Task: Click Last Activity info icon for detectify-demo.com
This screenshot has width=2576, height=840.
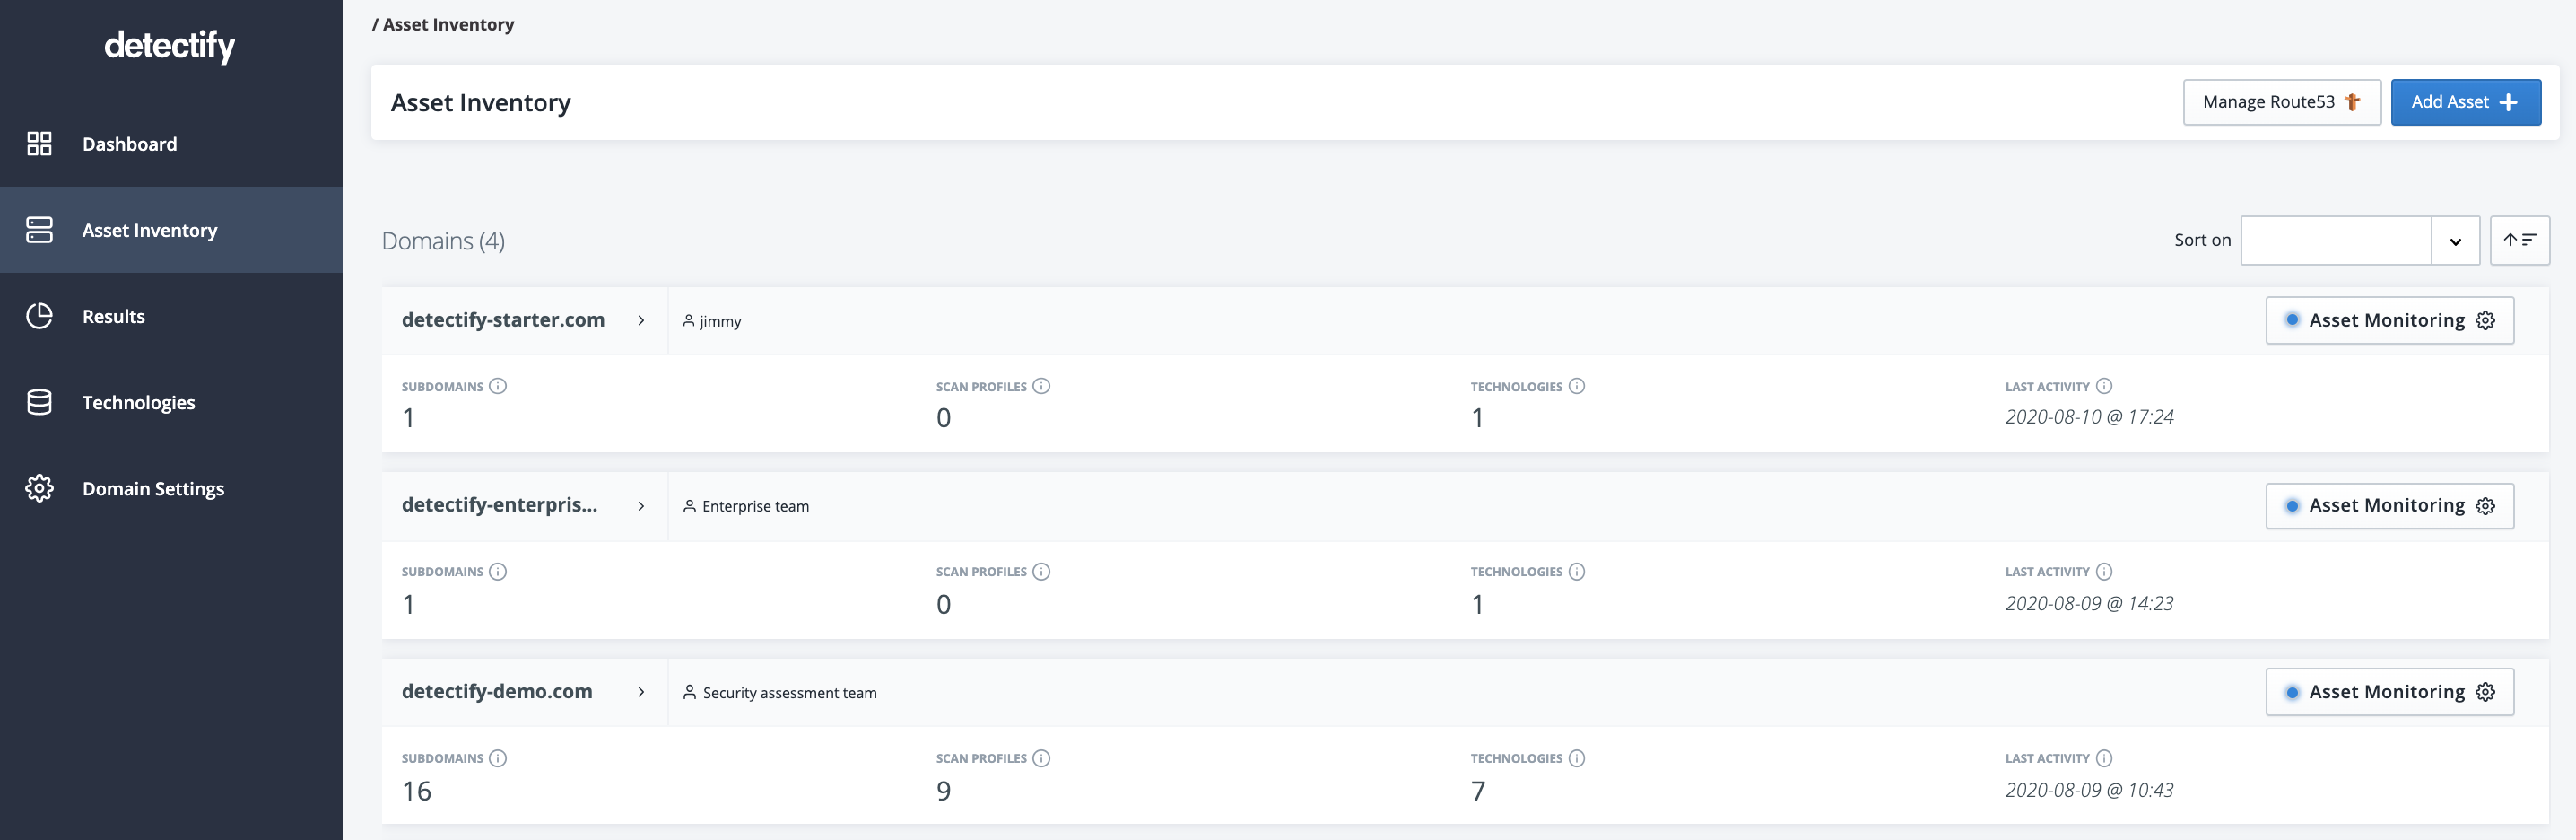Action: coord(2104,758)
